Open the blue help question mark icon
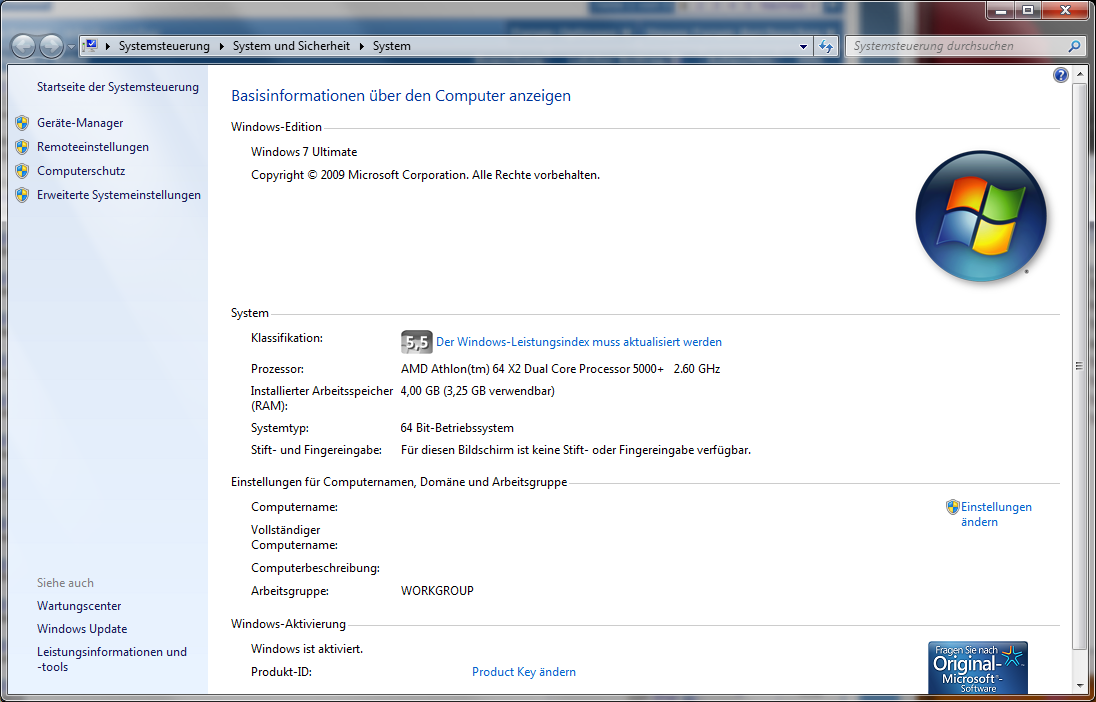1096x702 pixels. click(1060, 76)
